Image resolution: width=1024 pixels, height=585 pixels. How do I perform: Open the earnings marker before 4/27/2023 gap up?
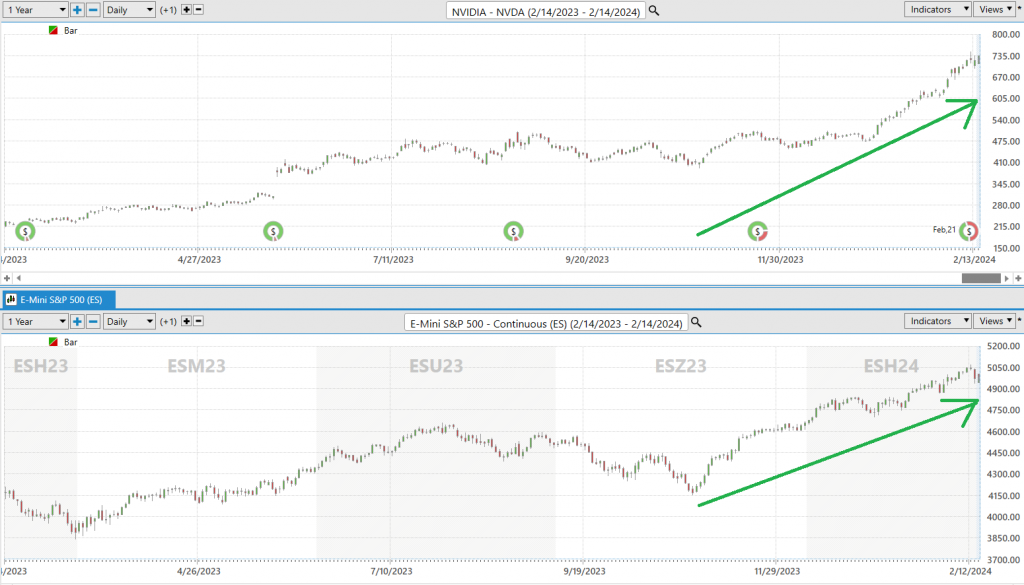click(x=273, y=231)
